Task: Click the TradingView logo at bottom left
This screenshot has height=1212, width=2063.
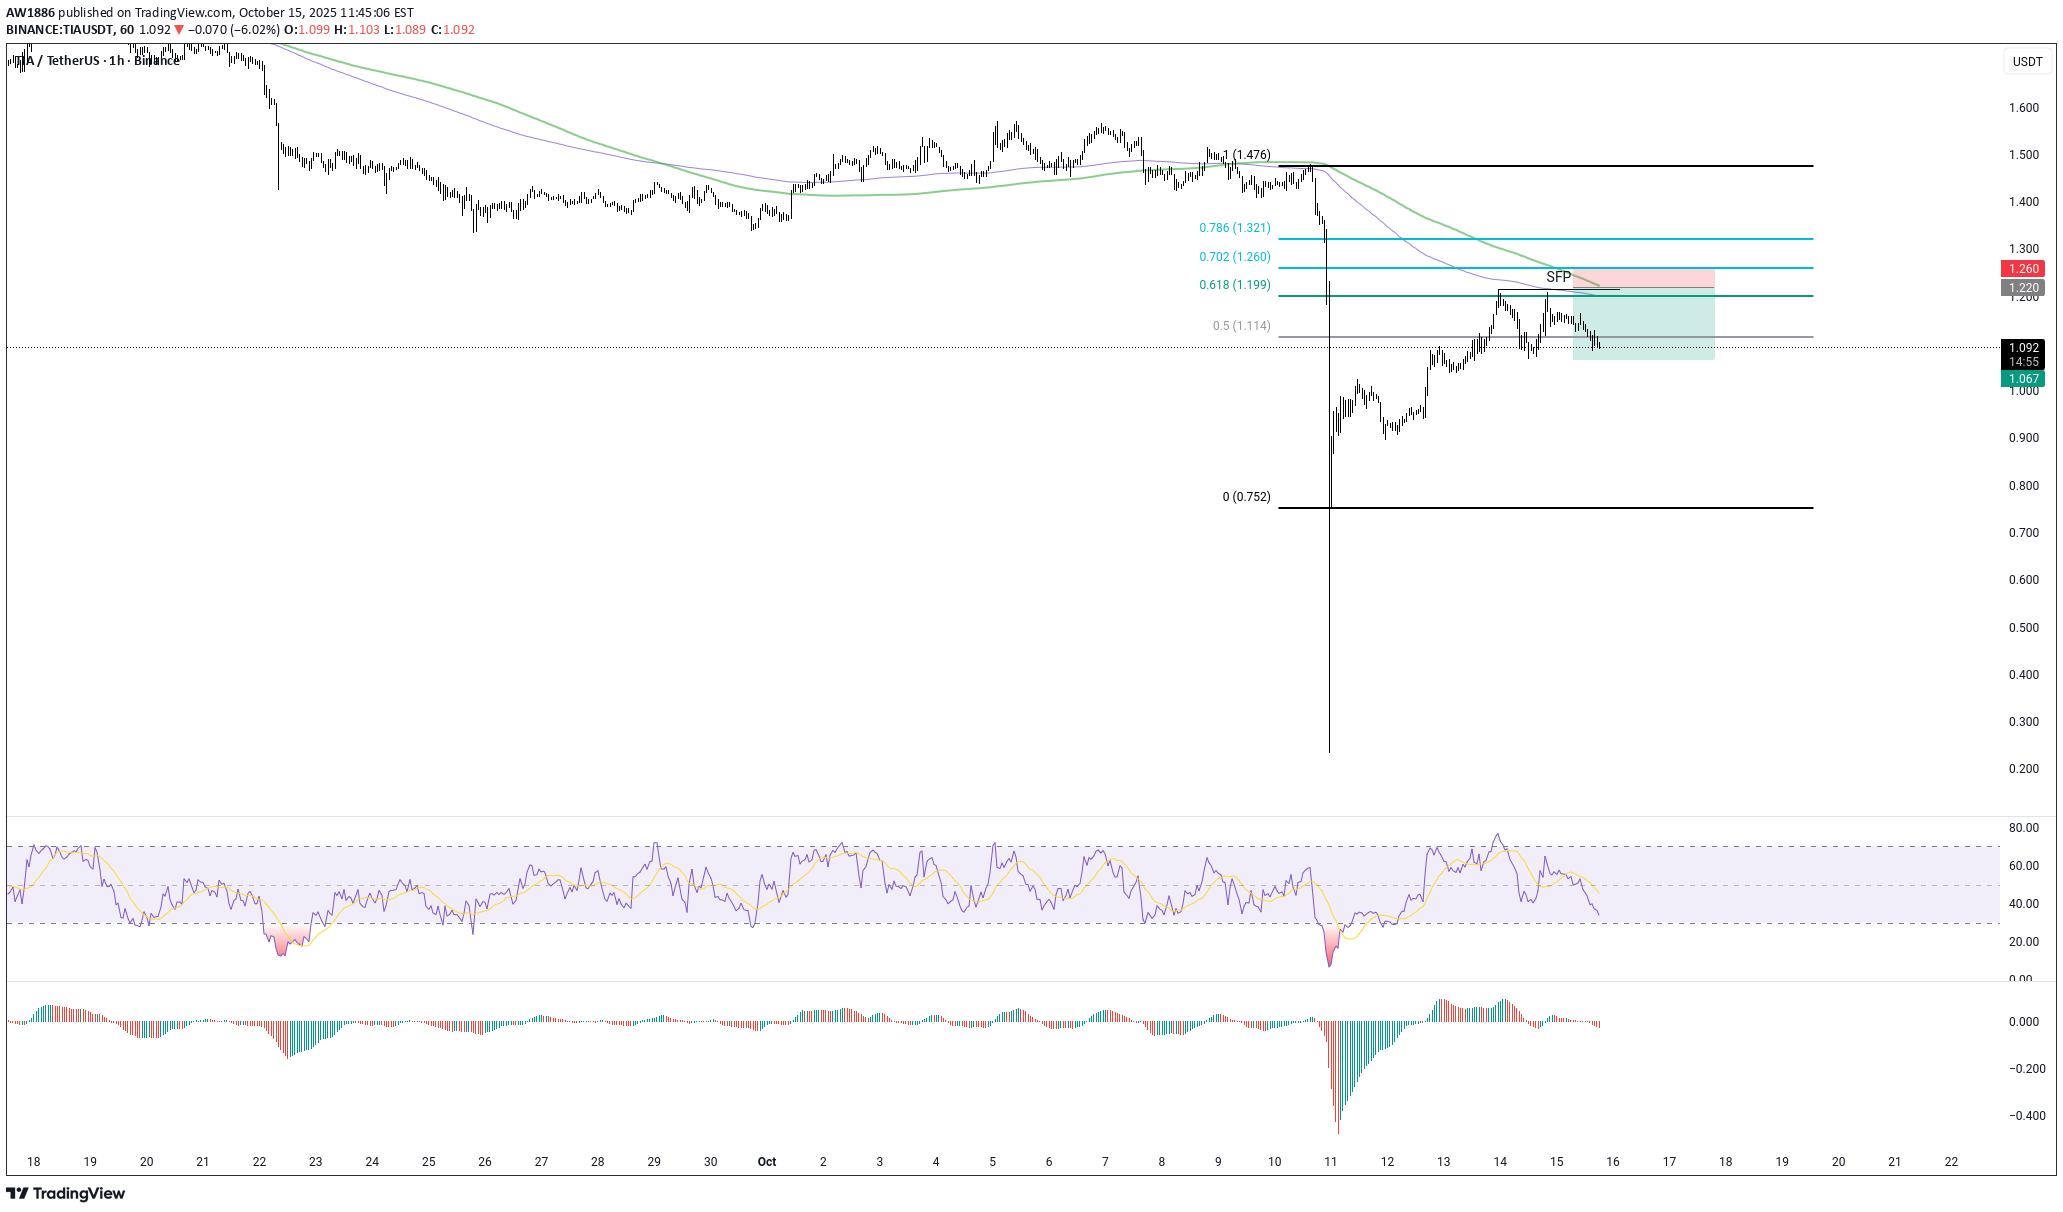Action: click(x=66, y=1193)
